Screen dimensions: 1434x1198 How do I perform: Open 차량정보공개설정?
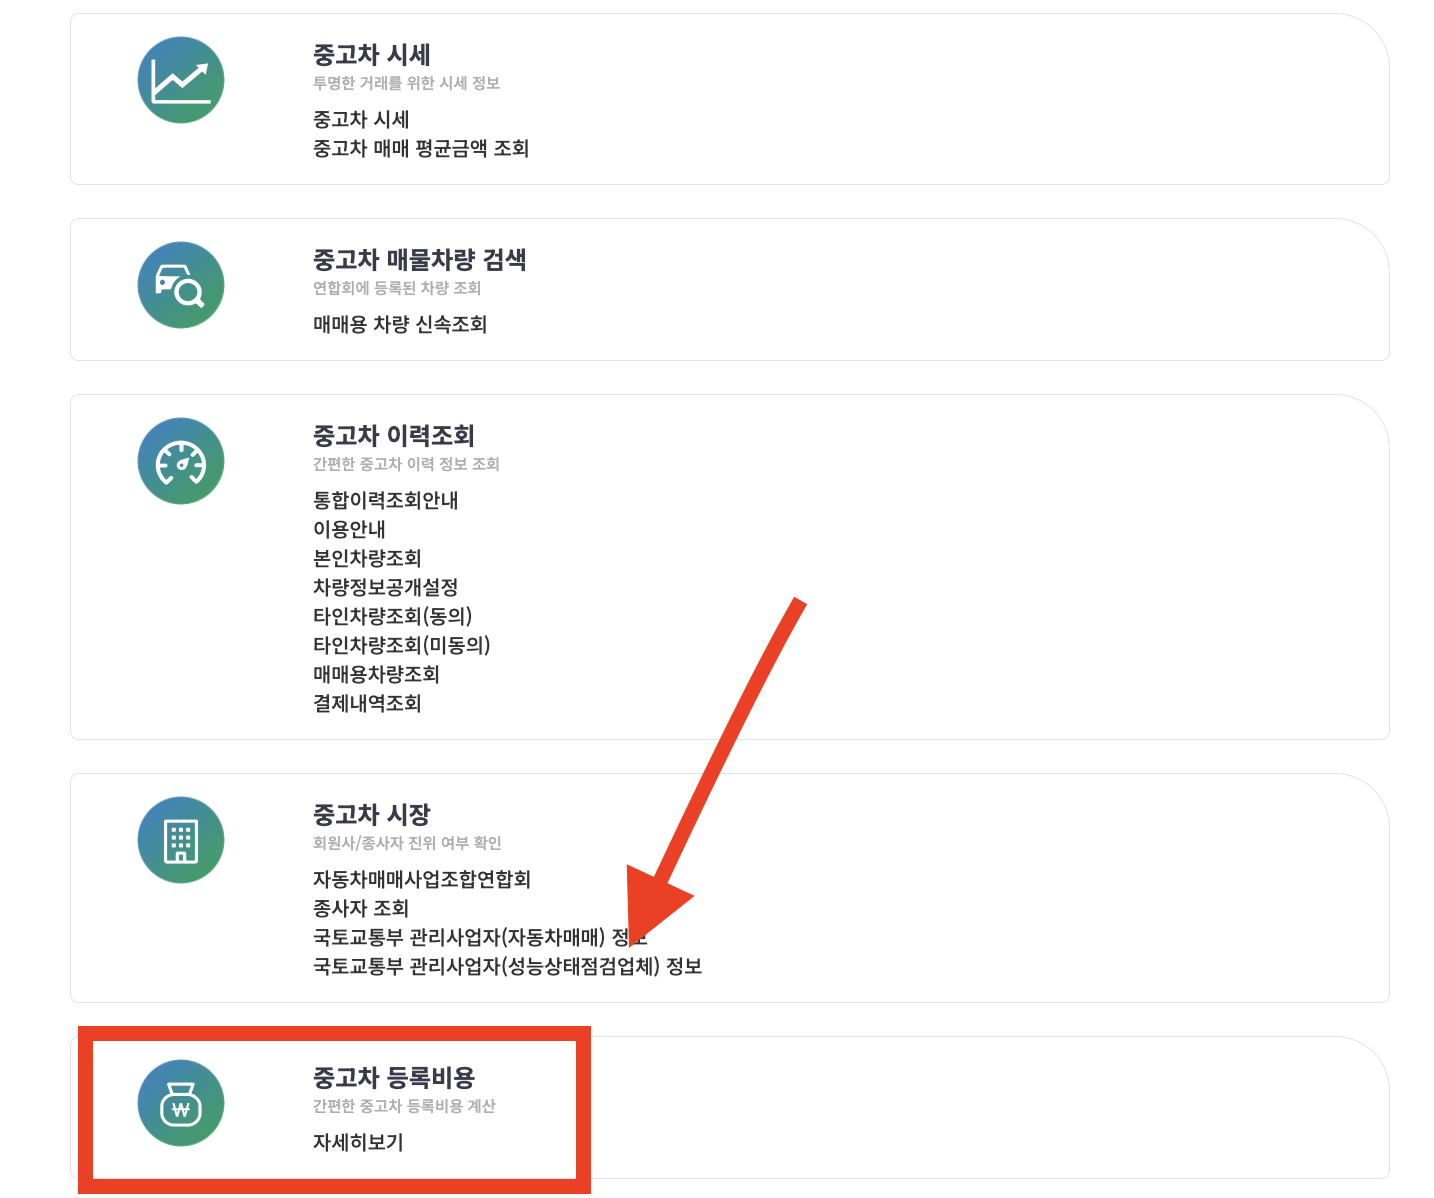click(385, 587)
